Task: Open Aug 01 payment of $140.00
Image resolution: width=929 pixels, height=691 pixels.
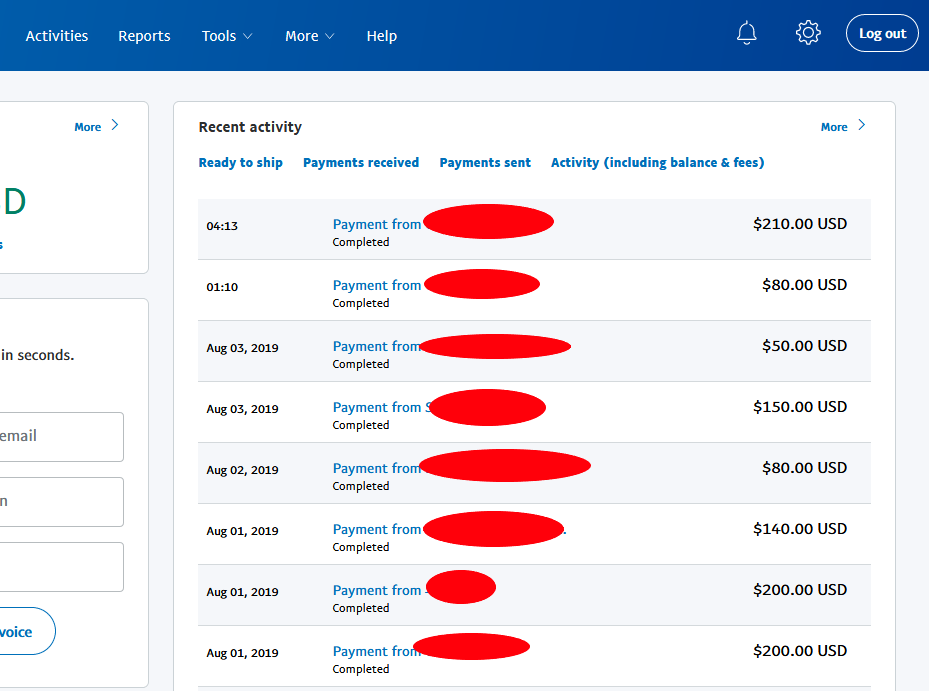Action: (534, 535)
